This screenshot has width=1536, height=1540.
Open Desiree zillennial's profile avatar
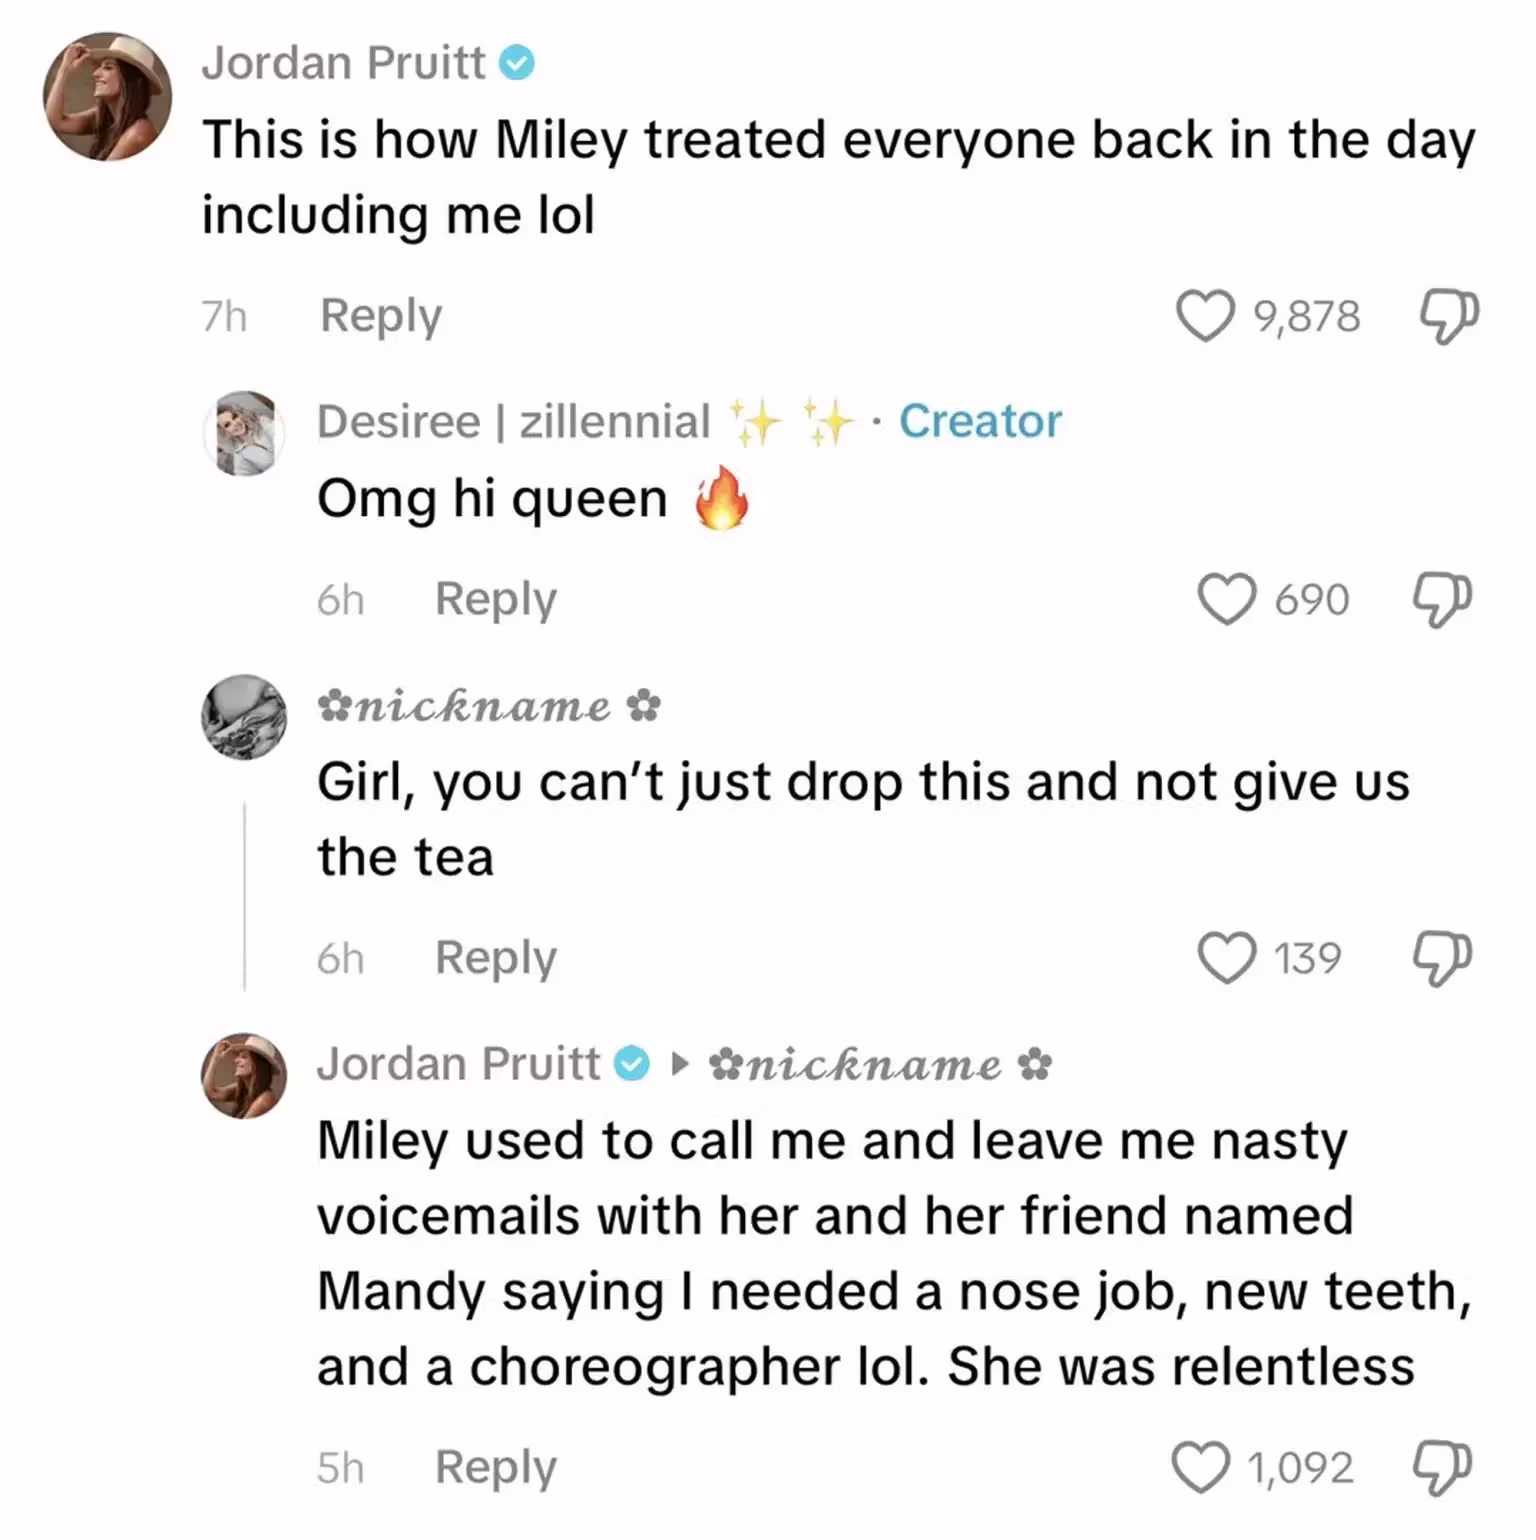click(x=244, y=433)
